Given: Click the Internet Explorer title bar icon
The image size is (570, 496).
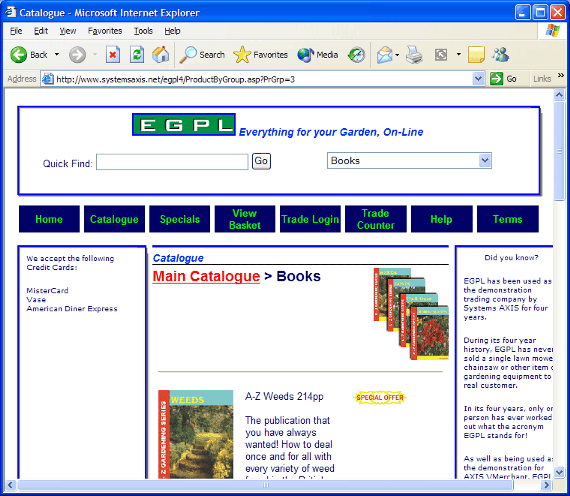Looking at the screenshot, I should 11,12.
